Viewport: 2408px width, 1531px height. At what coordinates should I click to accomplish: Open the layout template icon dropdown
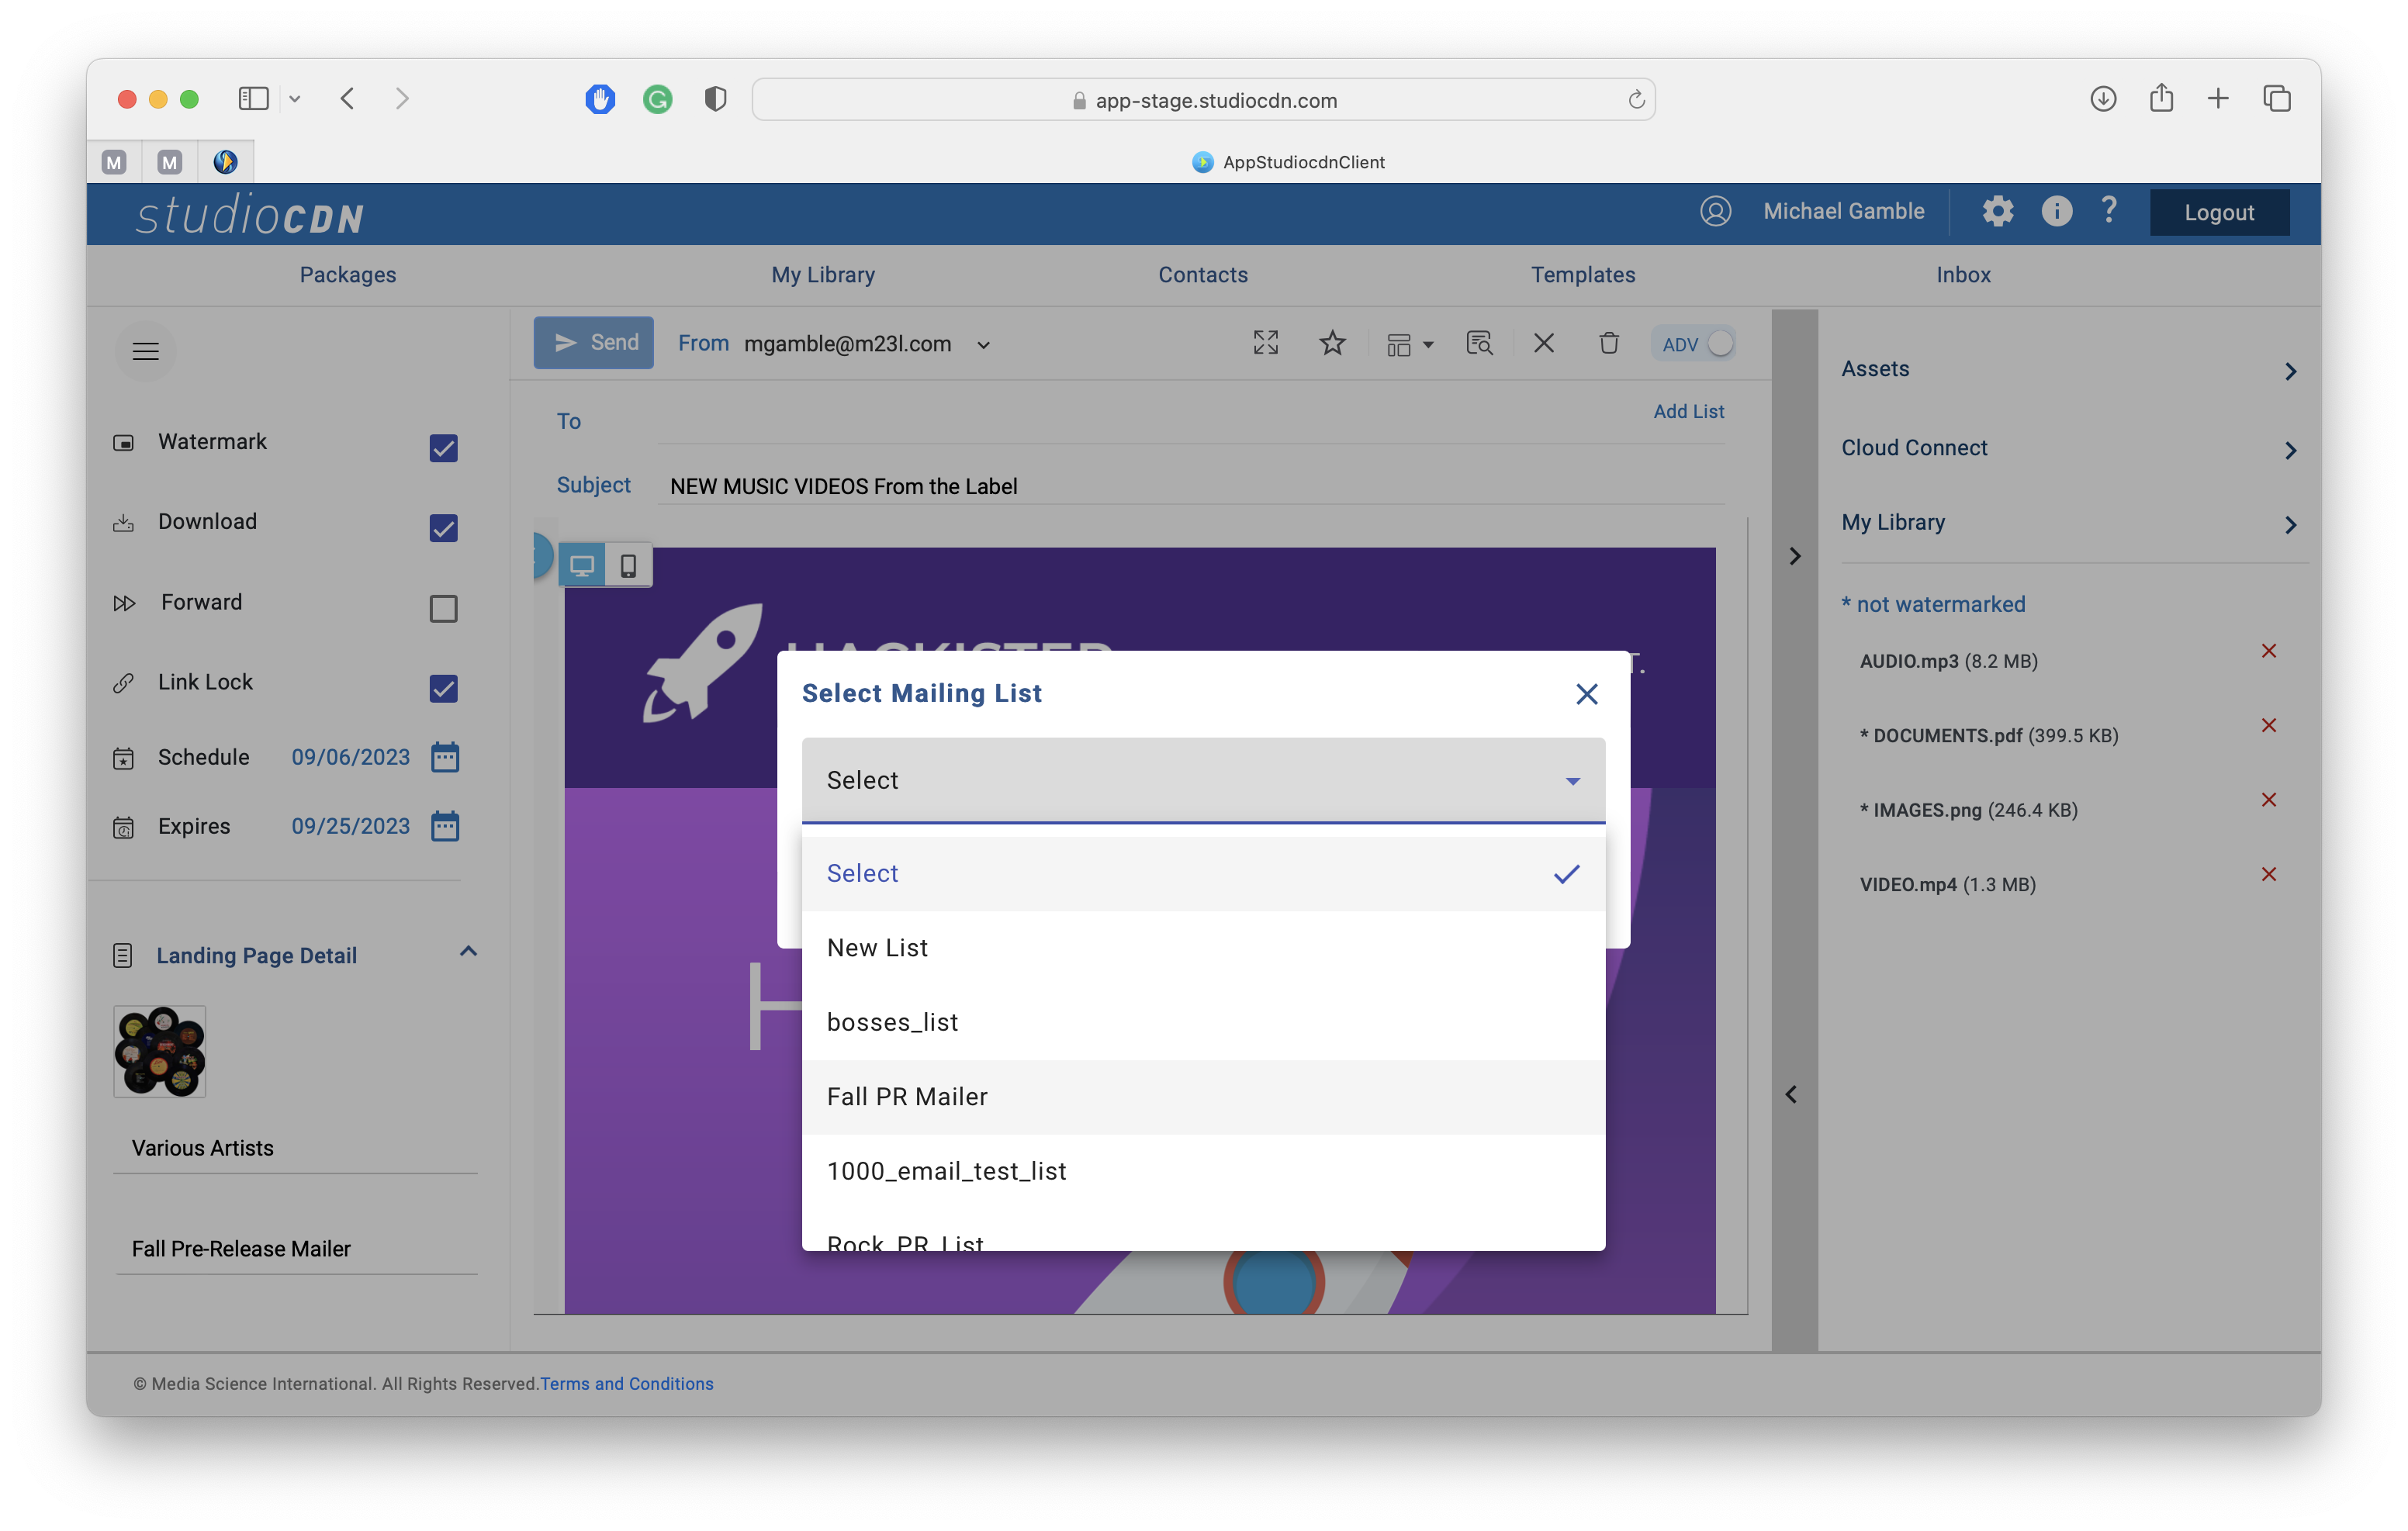click(1409, 344)
